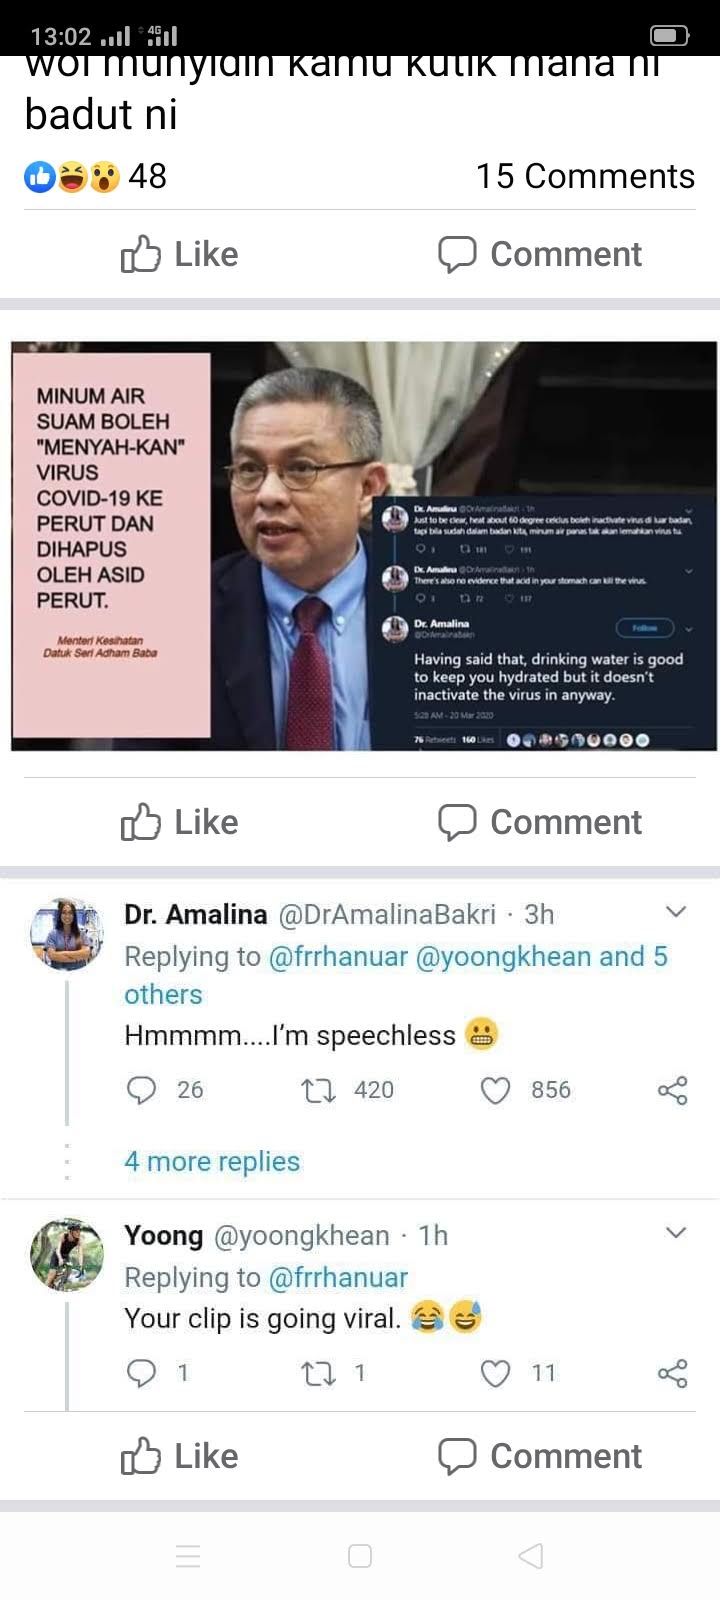The height and width of the screenshot is (1600, 720).
Task: Like the top post about badut
Action: [180, 254]
